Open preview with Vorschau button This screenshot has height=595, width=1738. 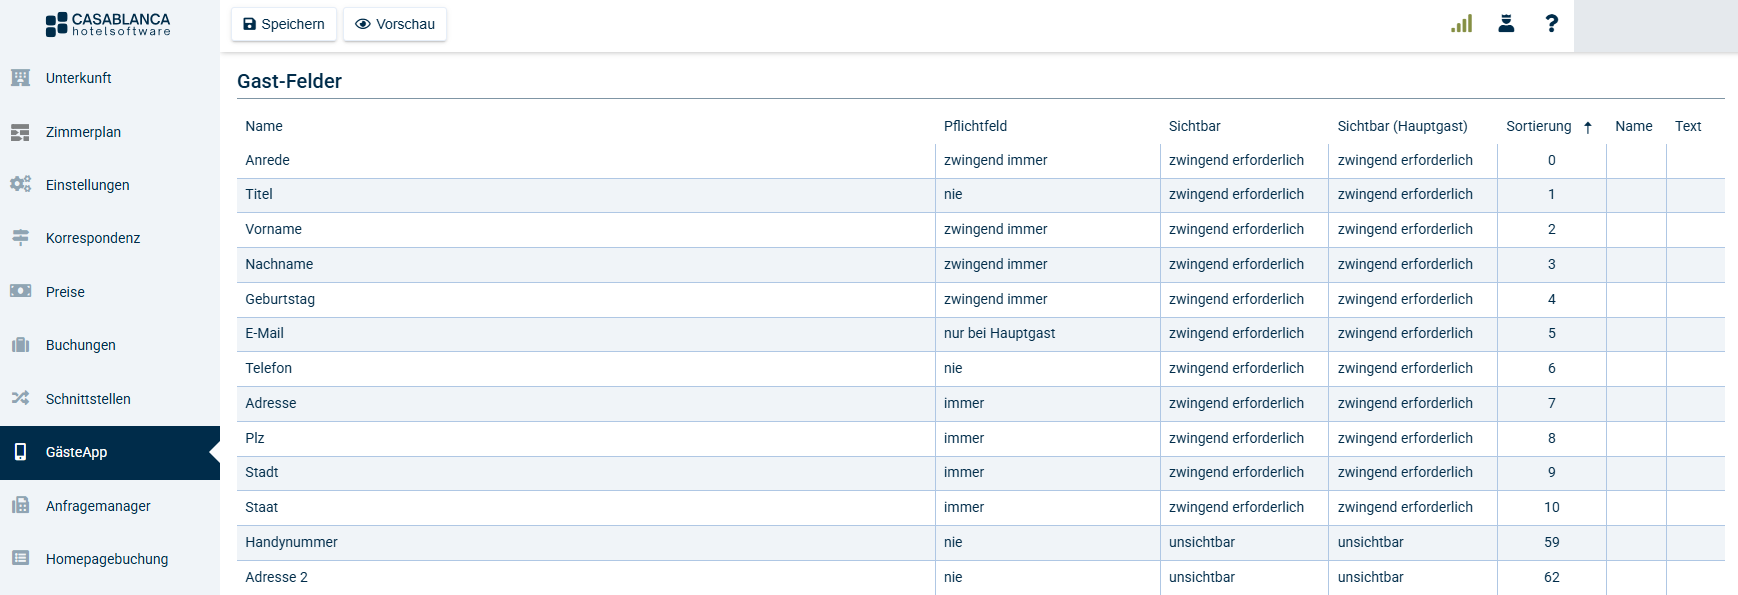coord(395,24)
